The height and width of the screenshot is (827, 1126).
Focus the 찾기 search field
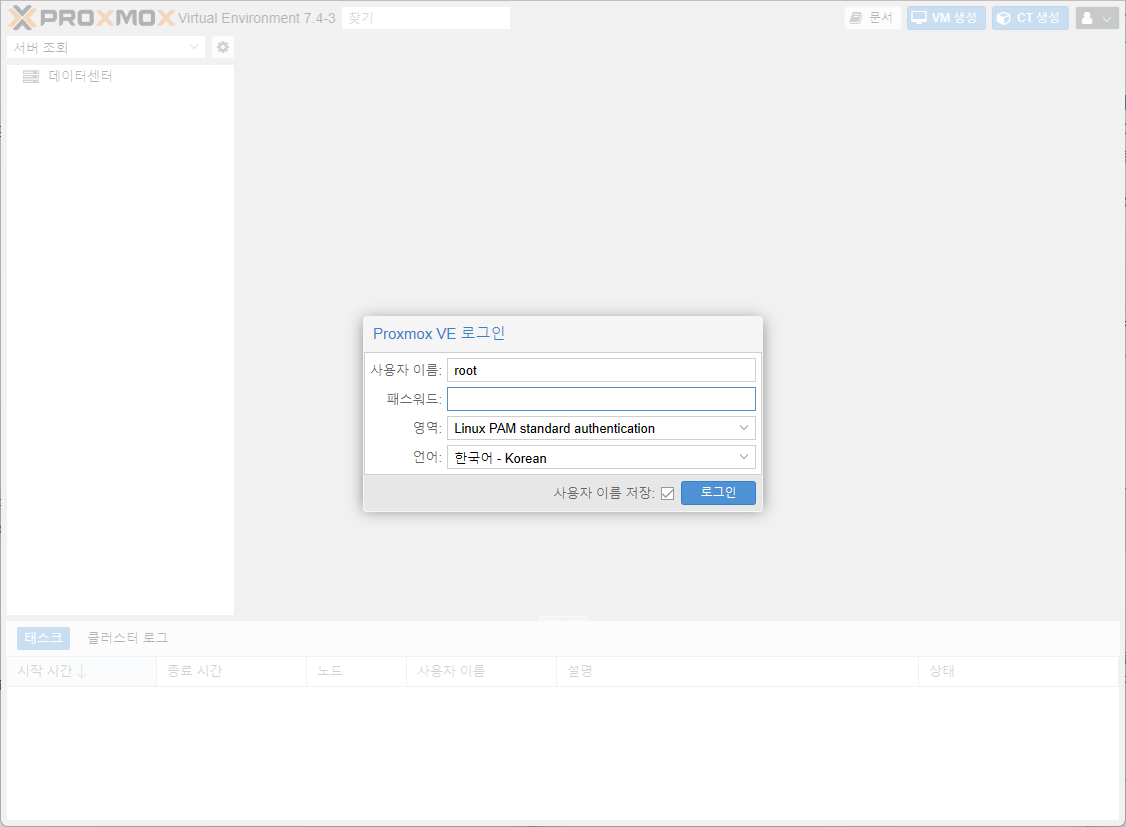click(426, 18)
